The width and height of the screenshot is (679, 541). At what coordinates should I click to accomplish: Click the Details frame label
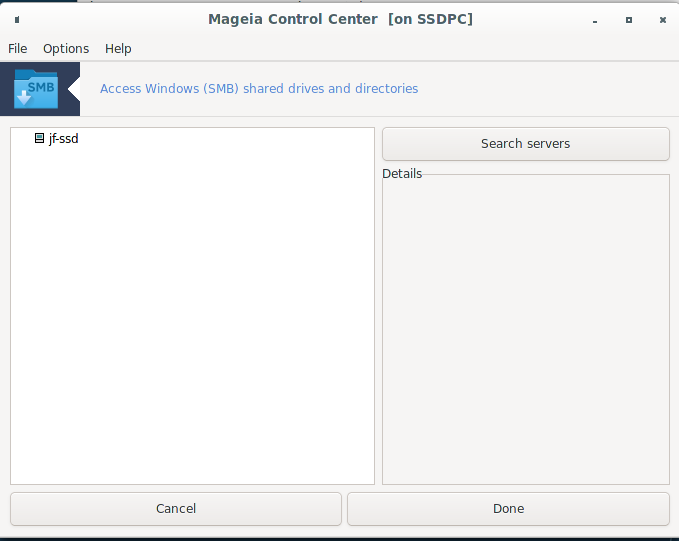(402, 174)
